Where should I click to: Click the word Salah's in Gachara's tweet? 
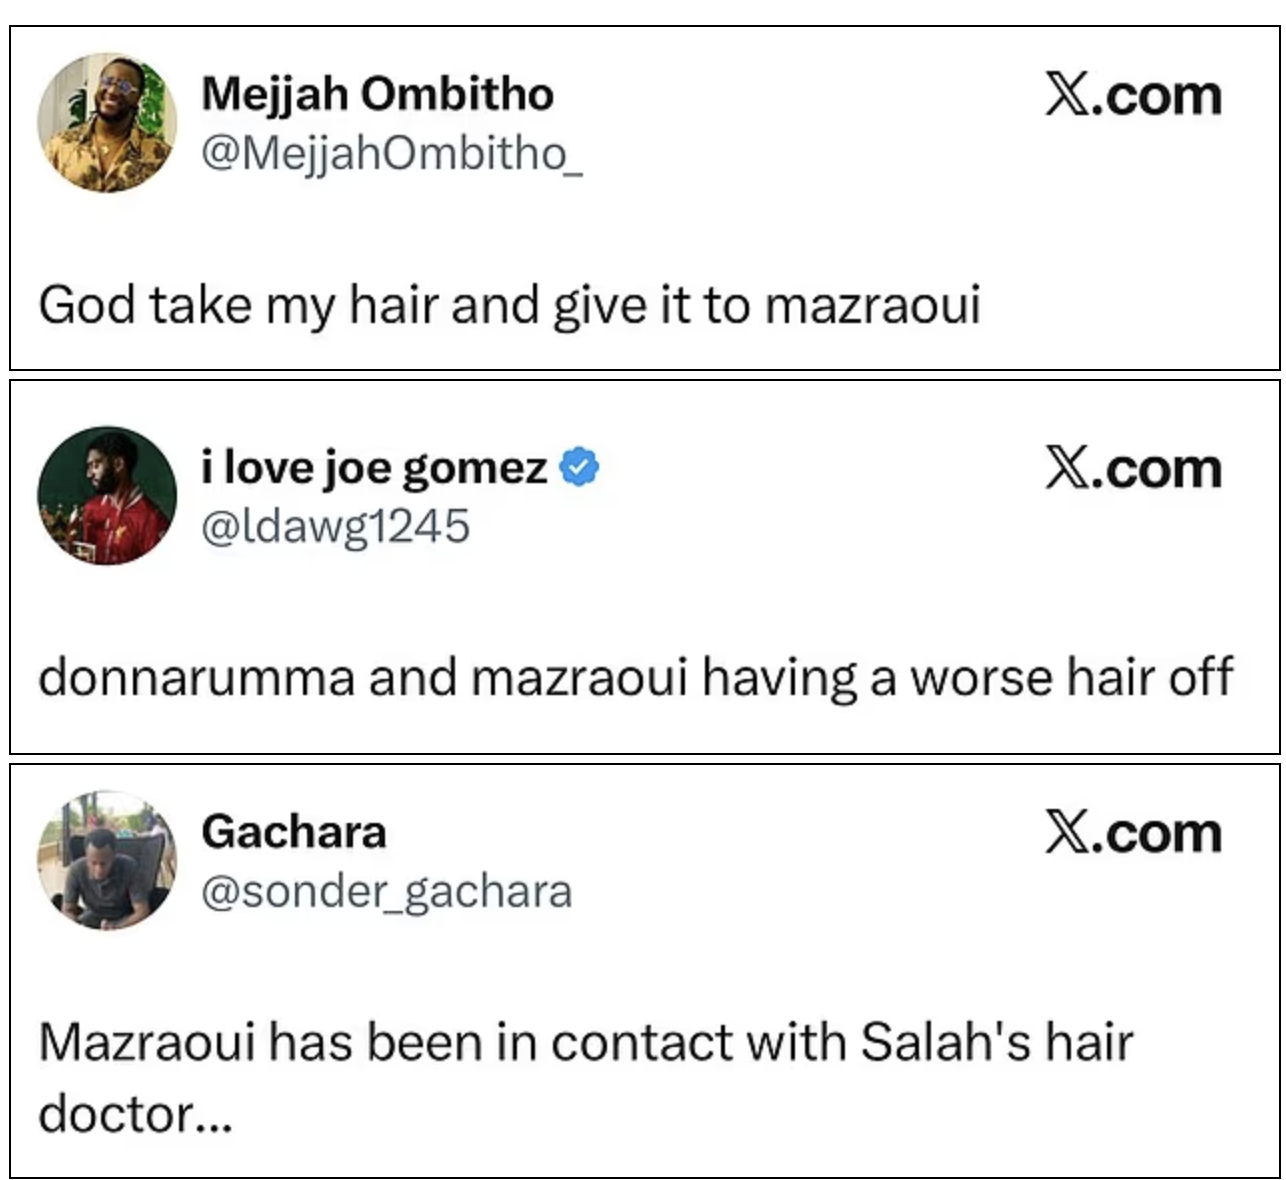945,1042
